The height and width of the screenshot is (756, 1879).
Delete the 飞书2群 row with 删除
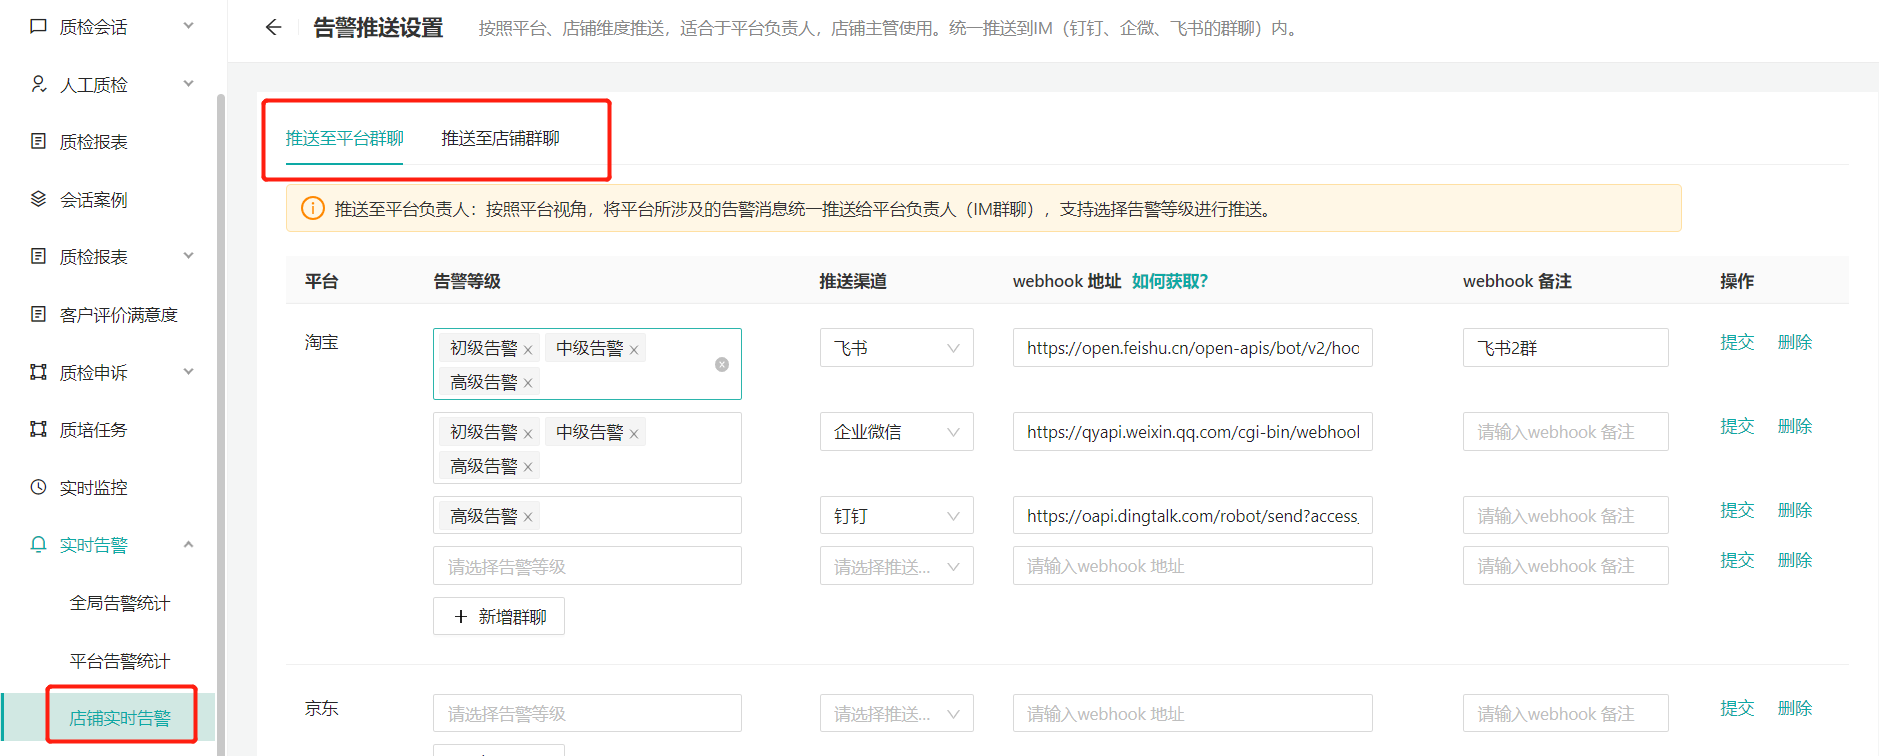click(x=1795, y=342)
